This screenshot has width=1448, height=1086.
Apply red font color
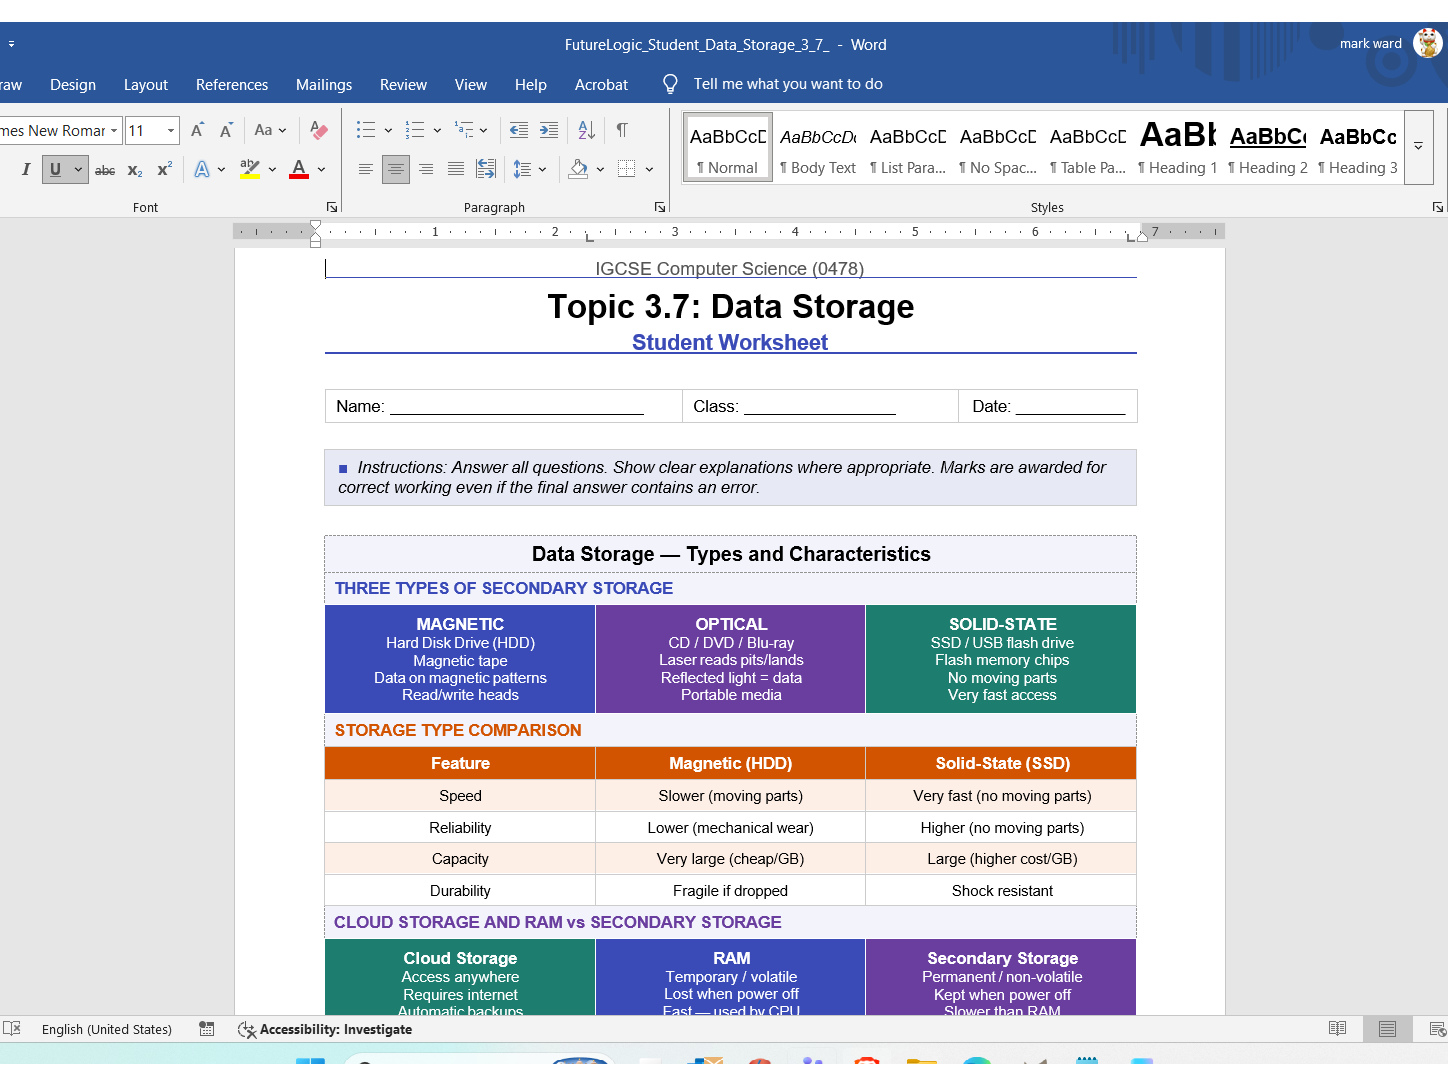click(299, 170)
